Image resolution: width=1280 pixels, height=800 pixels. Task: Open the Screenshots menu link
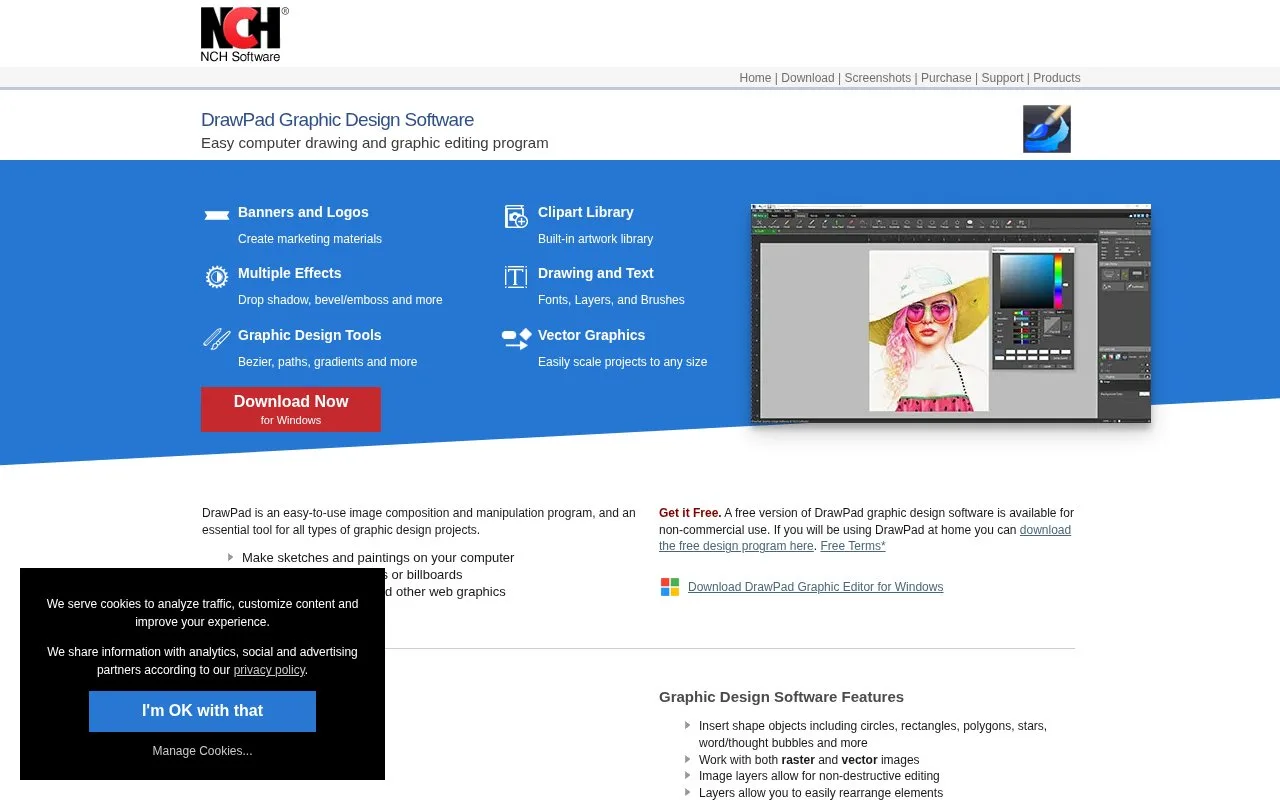pyautogui.click(x=877, y=78)
